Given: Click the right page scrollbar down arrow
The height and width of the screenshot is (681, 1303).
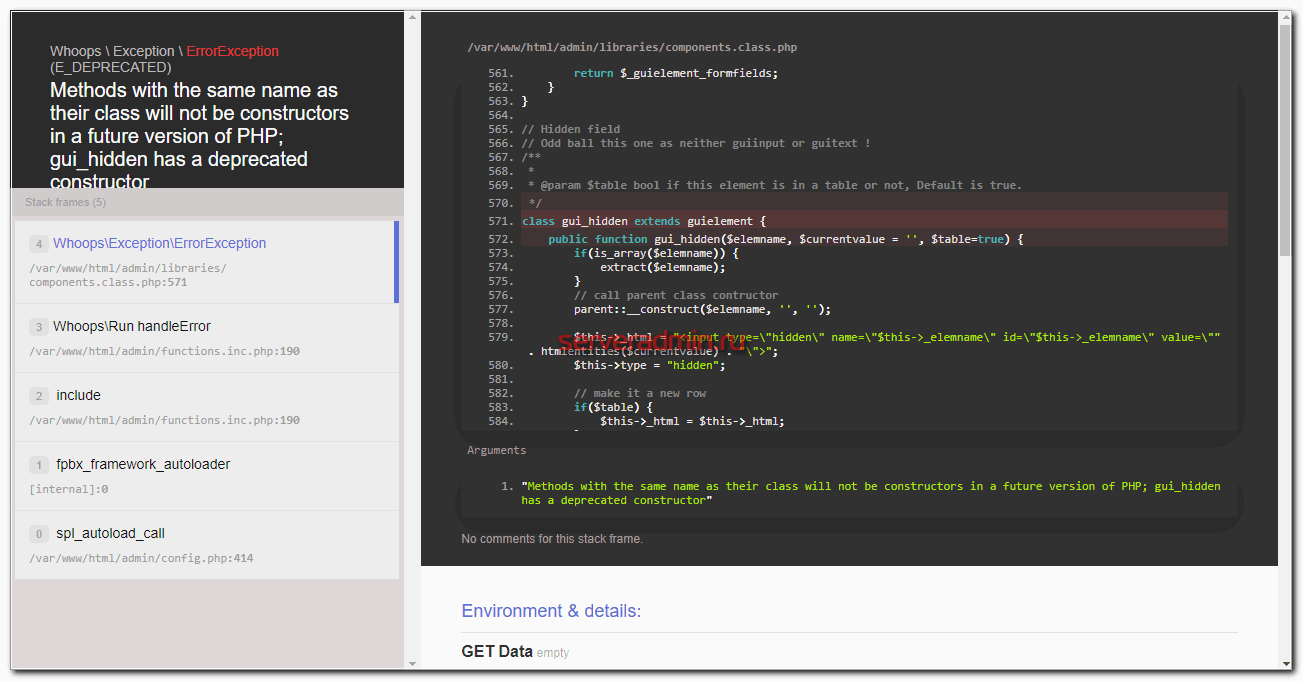Looking at the screenshot, I should [1285, 662].
